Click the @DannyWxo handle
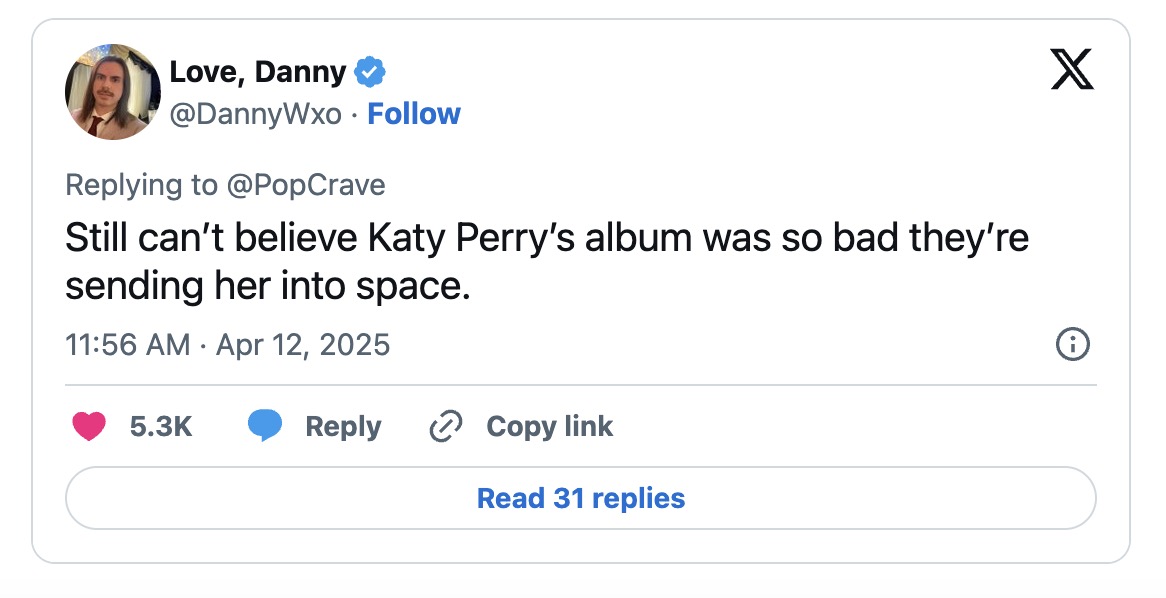 [255, 114]
